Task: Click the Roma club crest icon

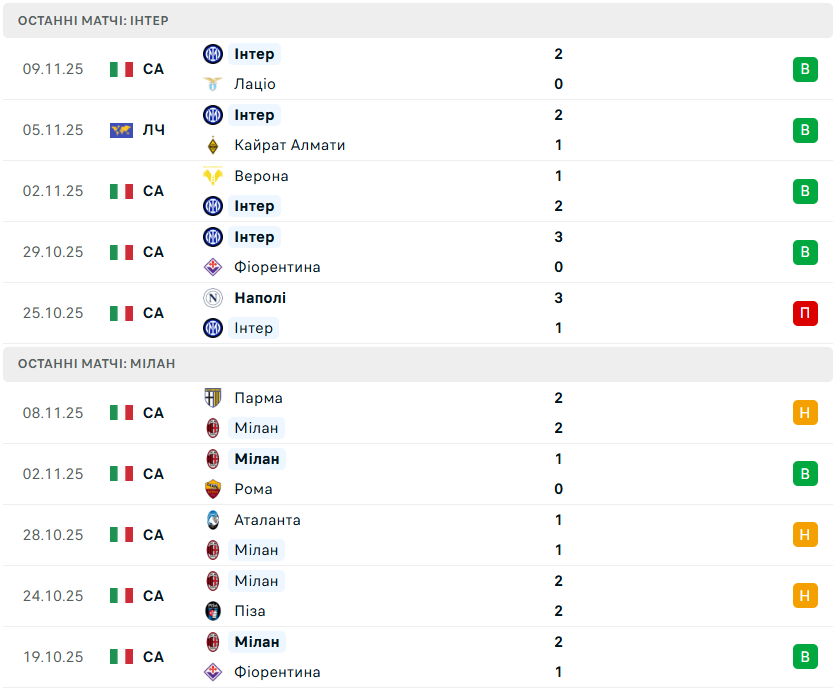Action: pyautogui.click(x=212, y=489)
